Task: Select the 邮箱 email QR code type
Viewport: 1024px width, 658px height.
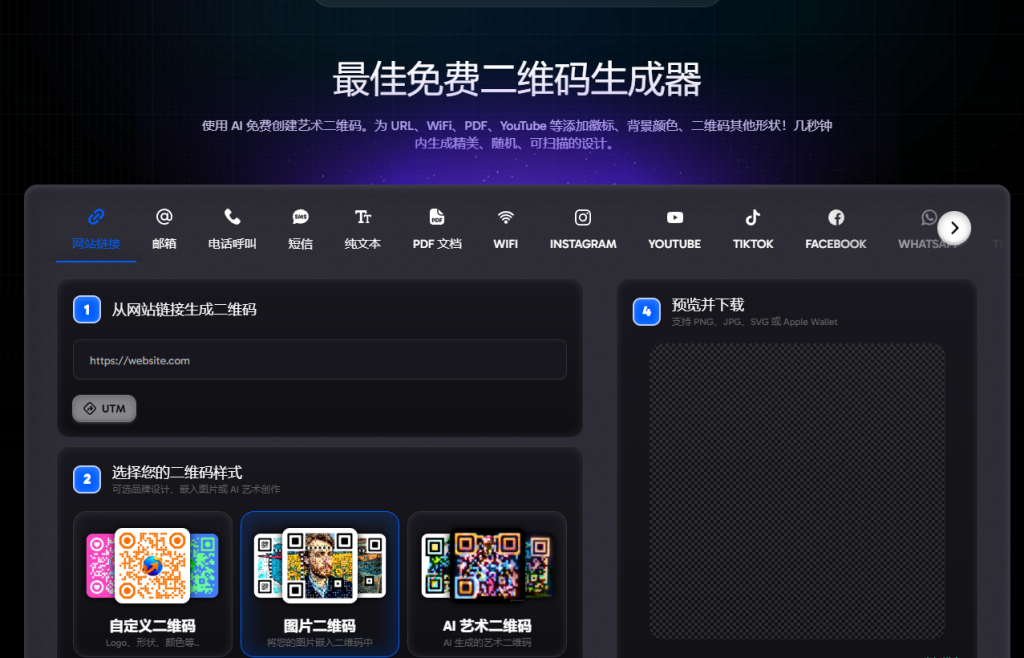Action: (164, 228)
